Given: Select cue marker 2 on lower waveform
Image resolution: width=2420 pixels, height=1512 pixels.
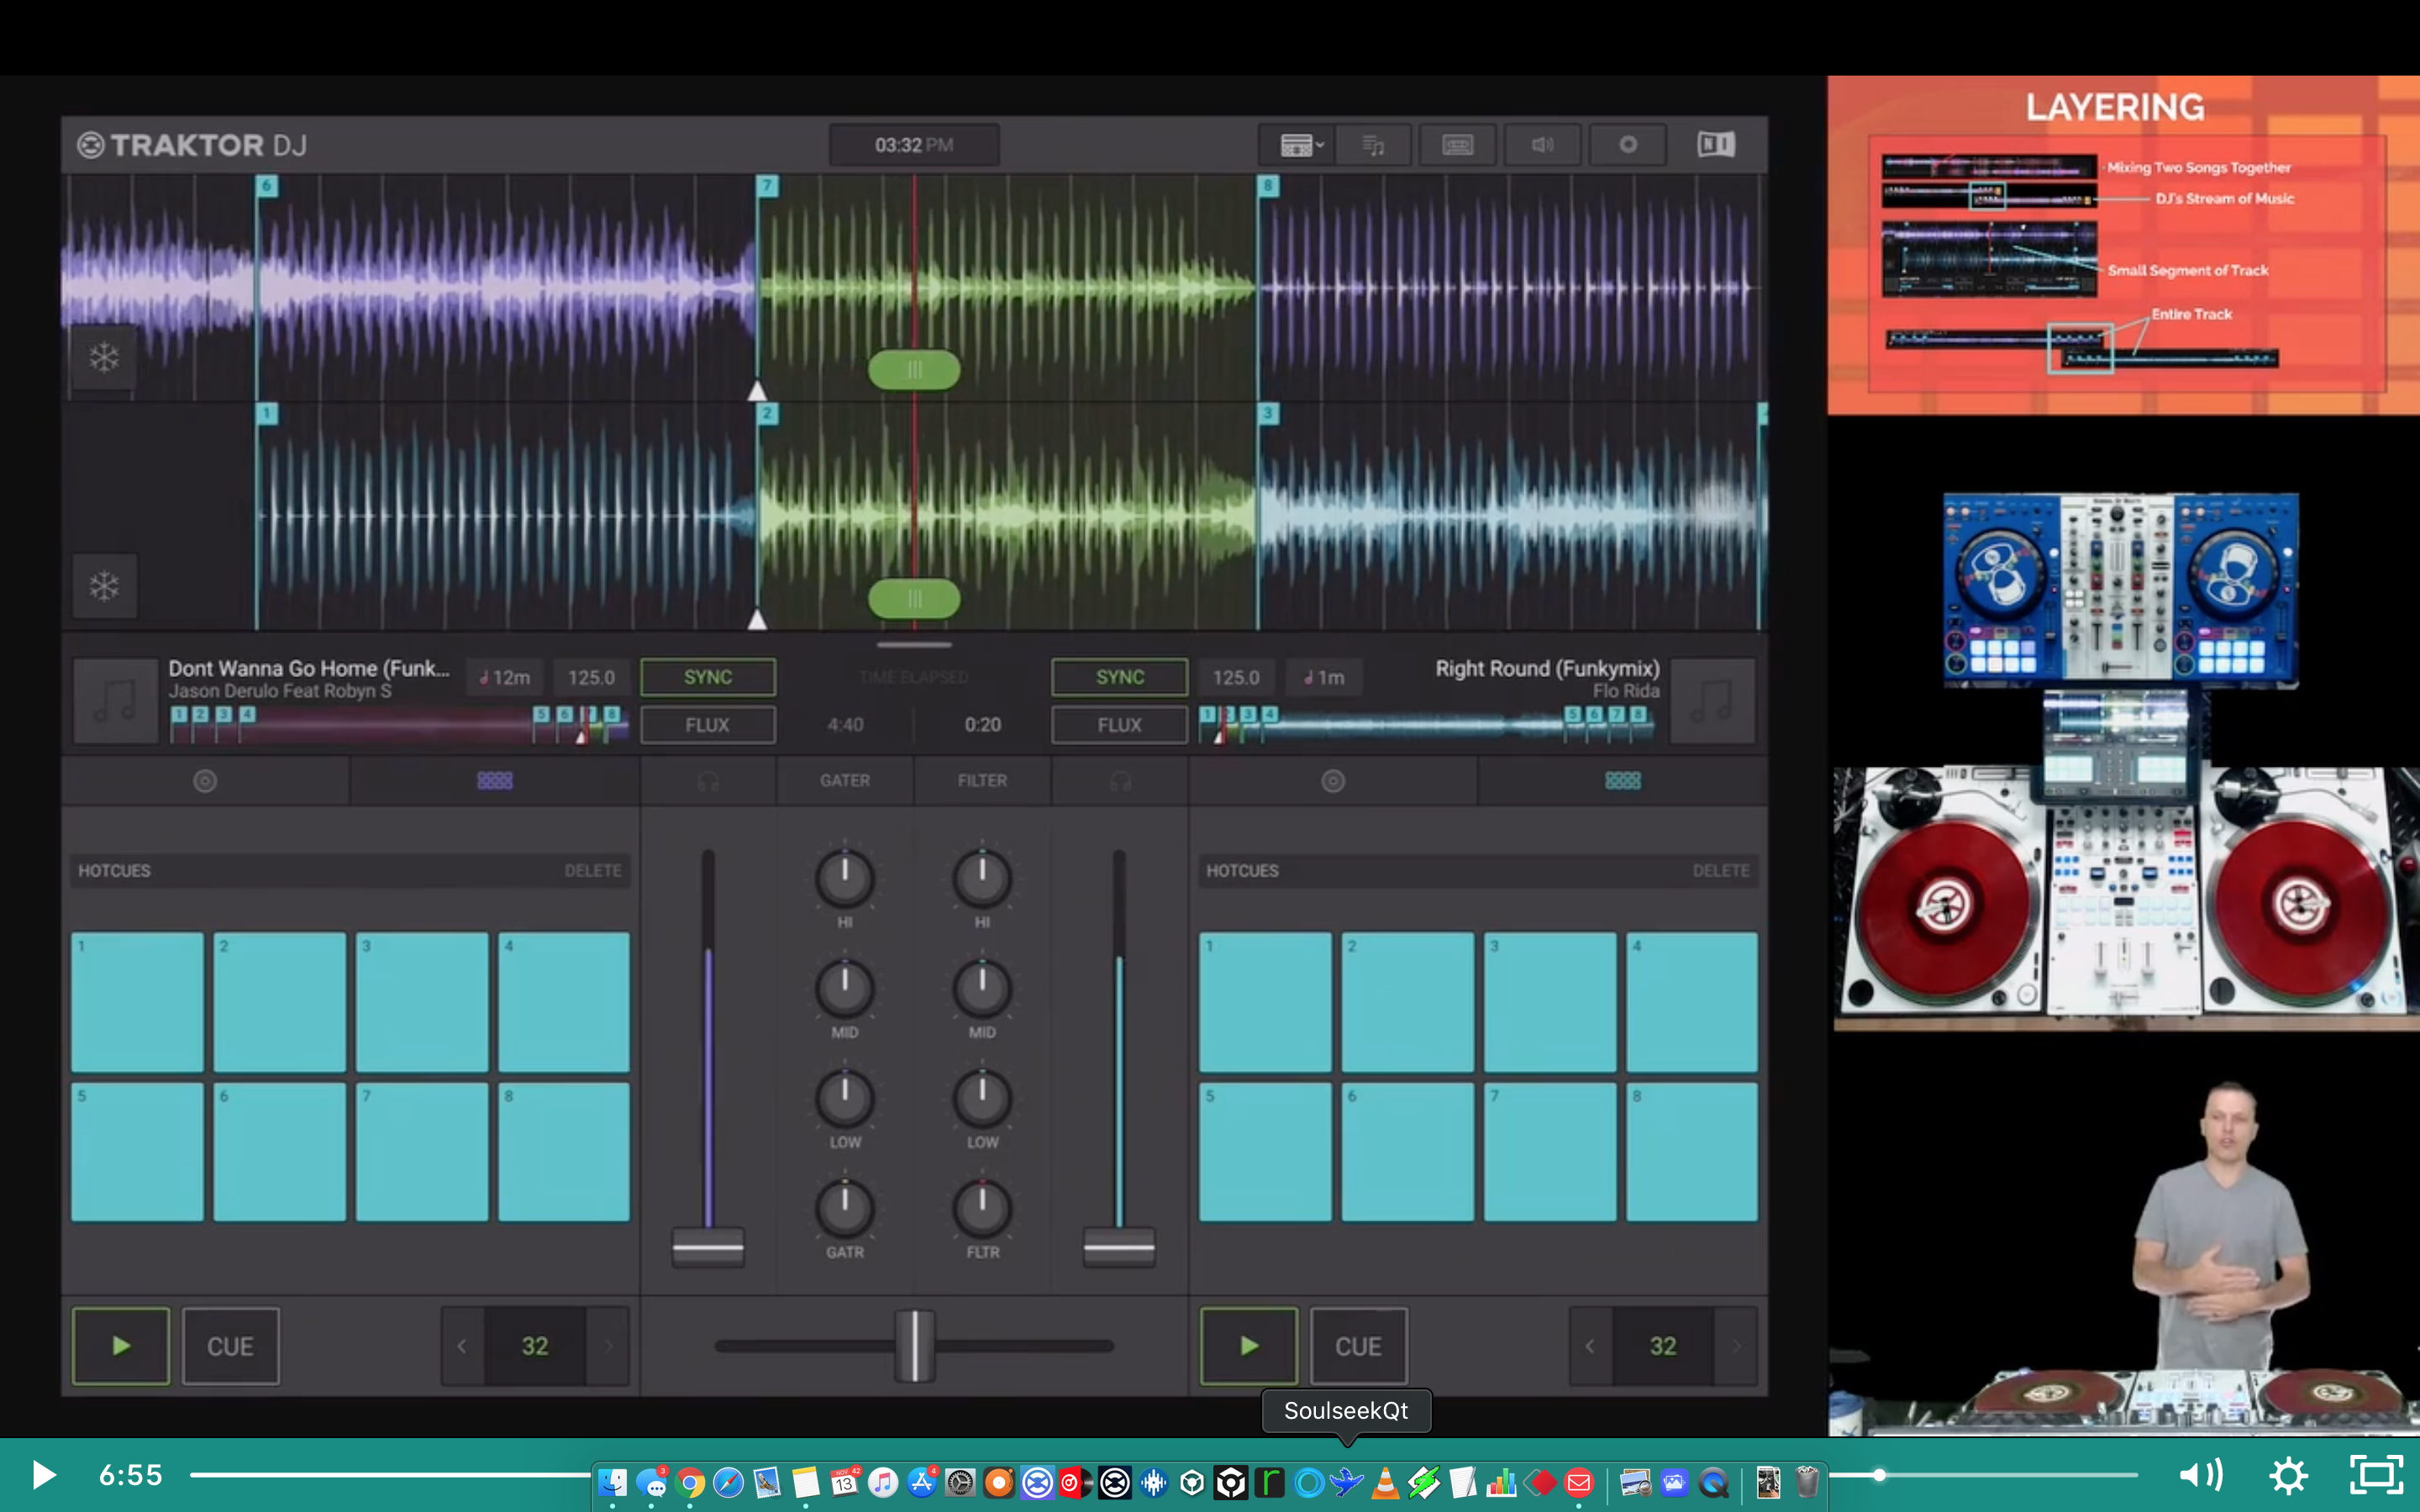Looking at the screenshot, I should click(767, 413).
